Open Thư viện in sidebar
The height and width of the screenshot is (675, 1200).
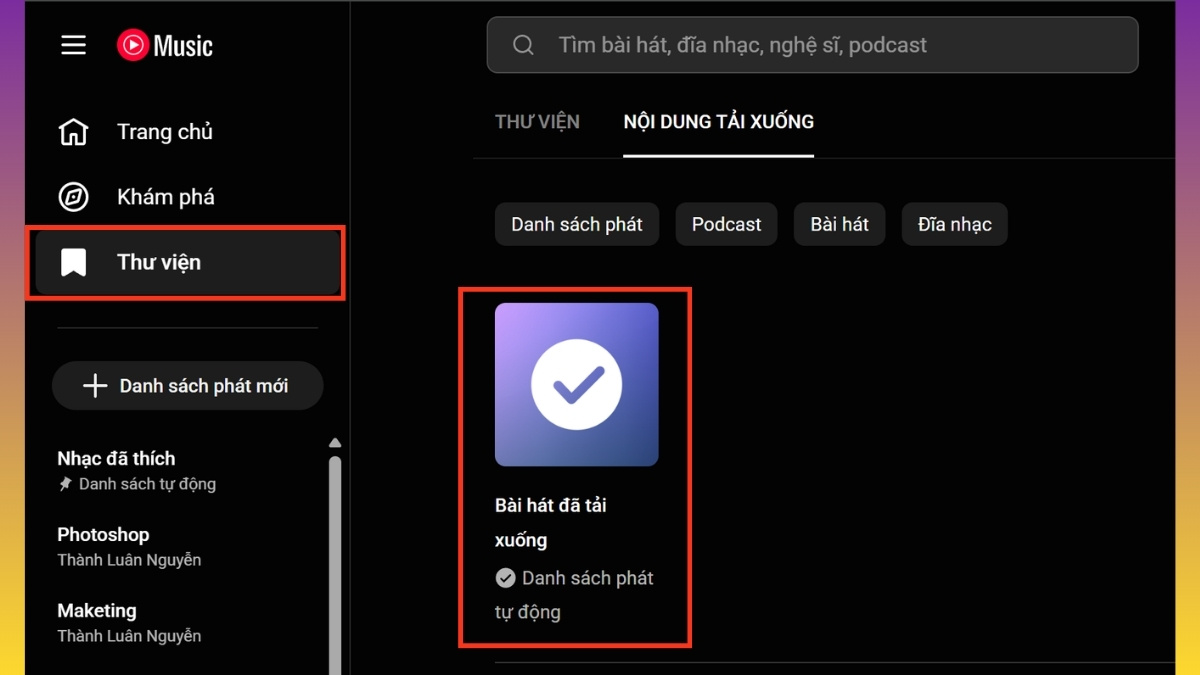point(187,262)
